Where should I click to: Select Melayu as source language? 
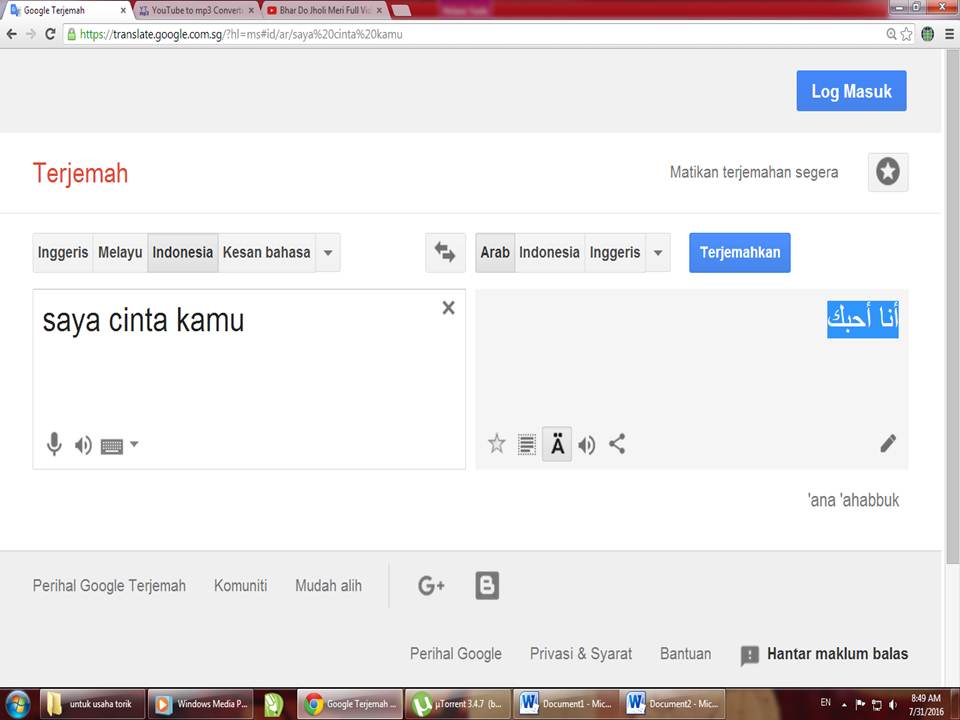coord(120,252)
